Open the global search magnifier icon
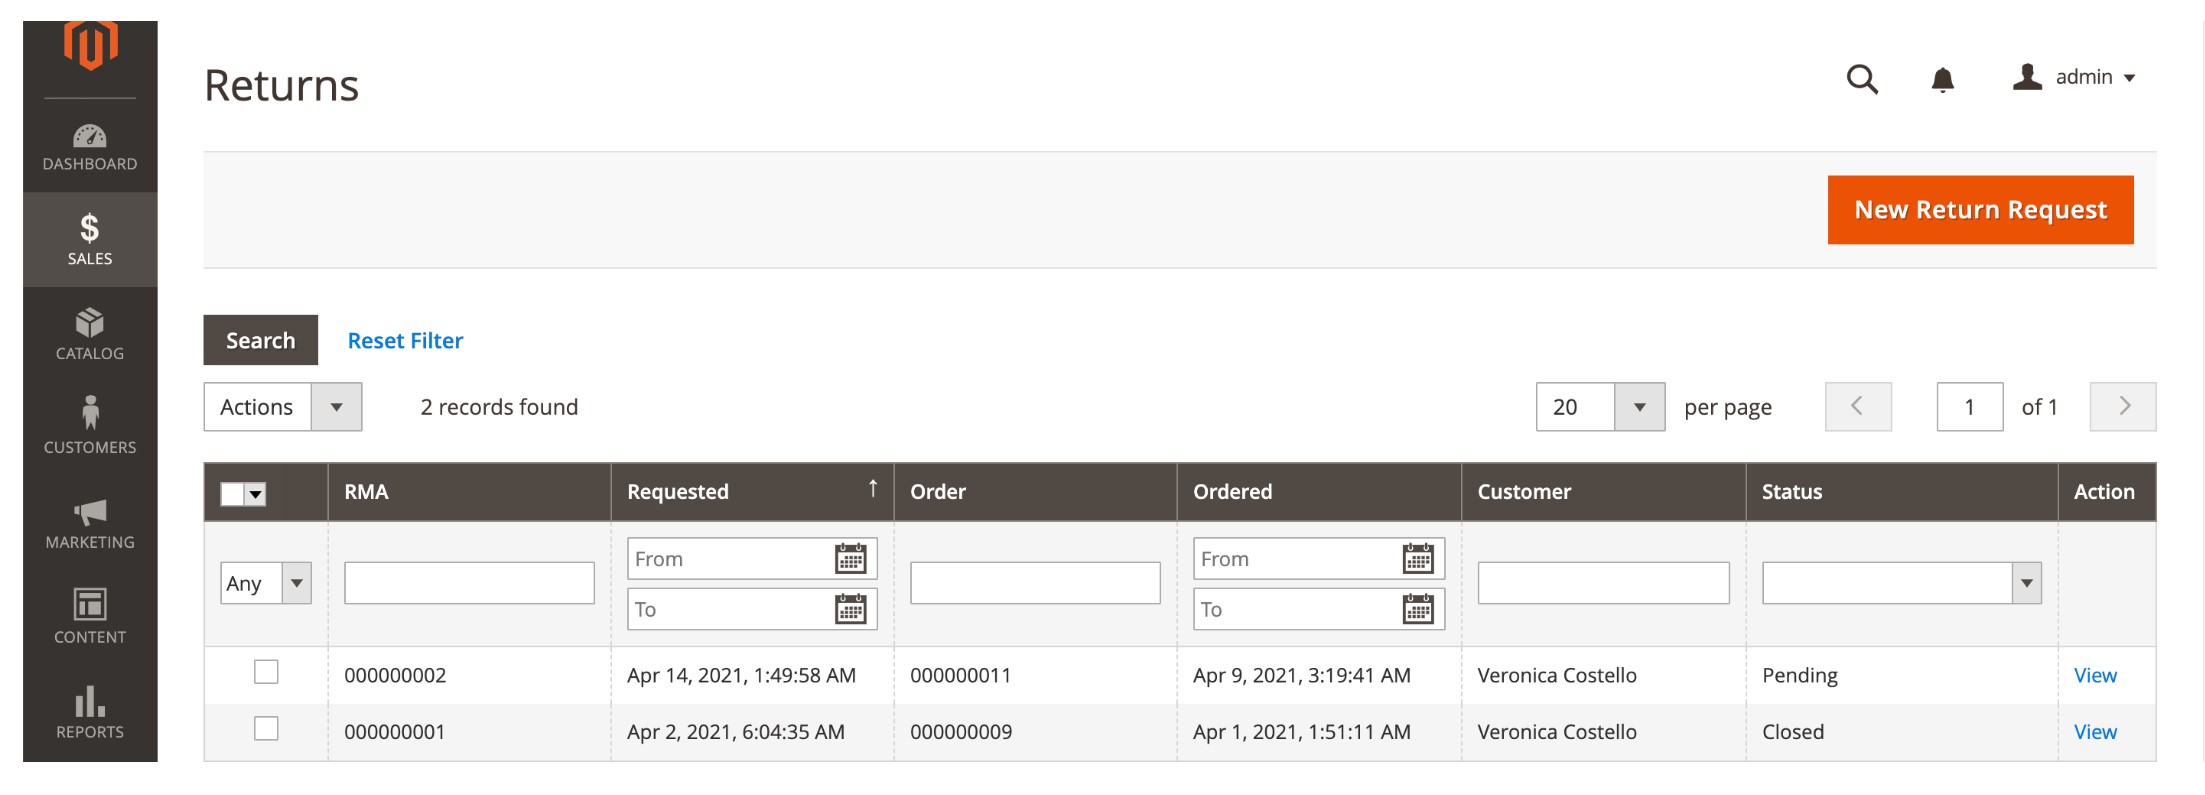Image resolution: width=2205 pixels, height=795 pixels. [1862, 79]
